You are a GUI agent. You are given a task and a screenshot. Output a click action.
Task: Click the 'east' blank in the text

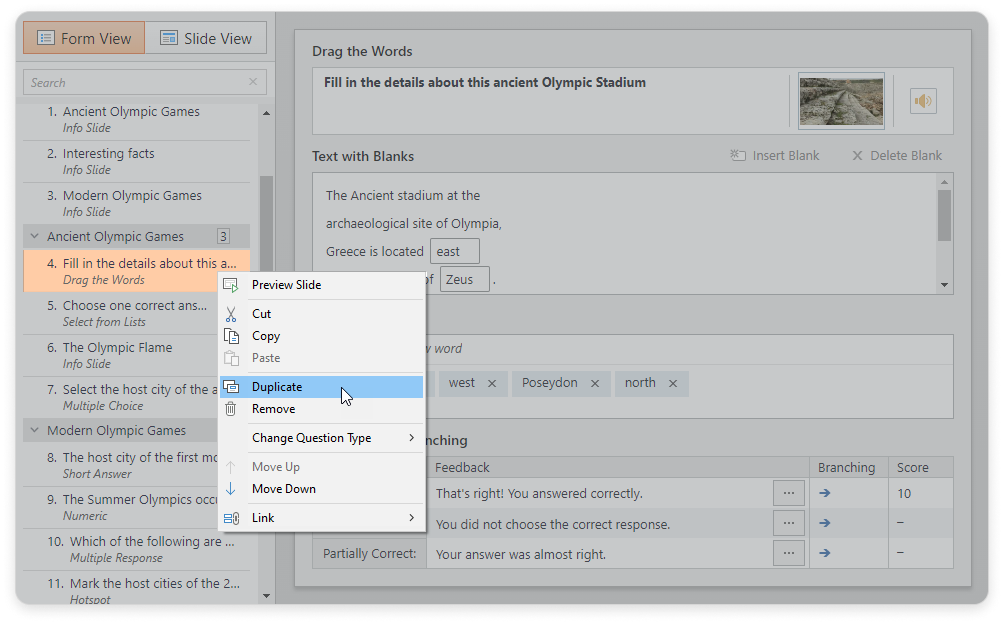pos(455,252)
